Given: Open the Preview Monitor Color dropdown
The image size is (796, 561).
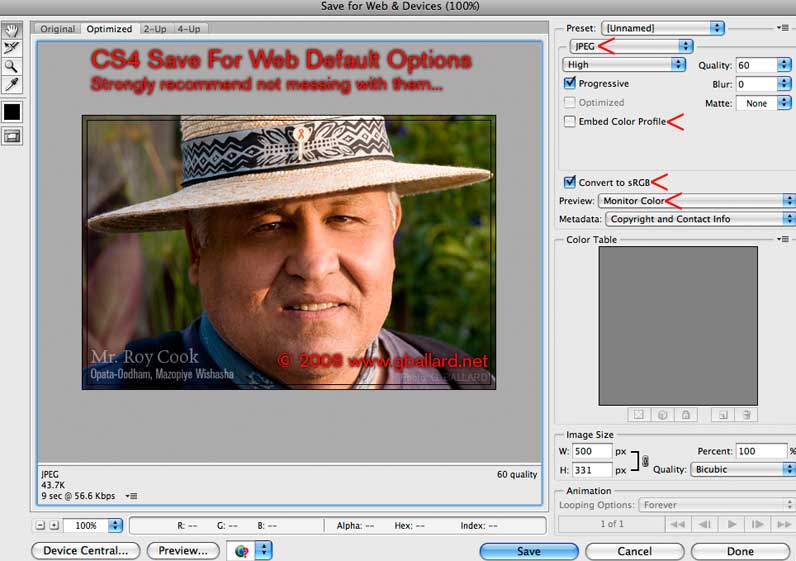Looking at the screenshot, I should click(696, 201).
